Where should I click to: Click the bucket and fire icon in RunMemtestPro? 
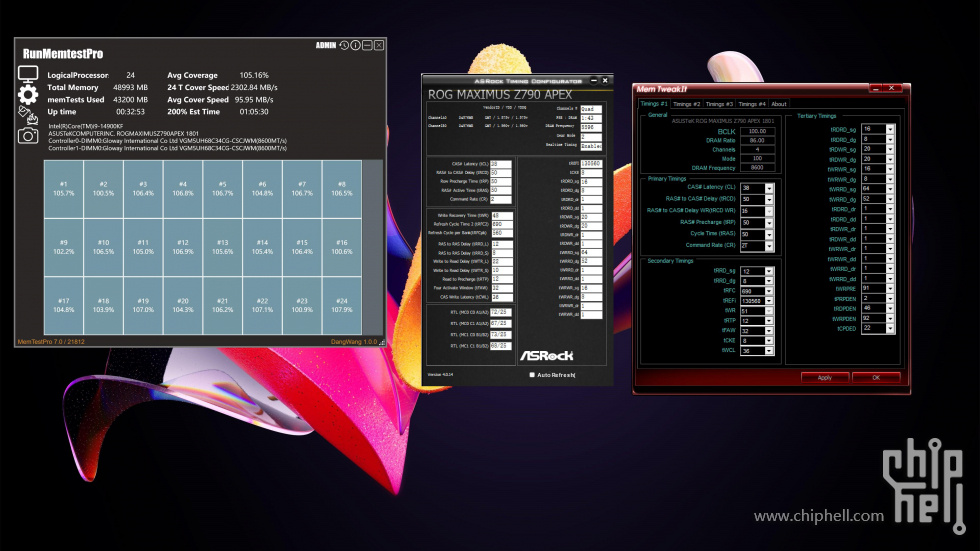click(28, 115)
